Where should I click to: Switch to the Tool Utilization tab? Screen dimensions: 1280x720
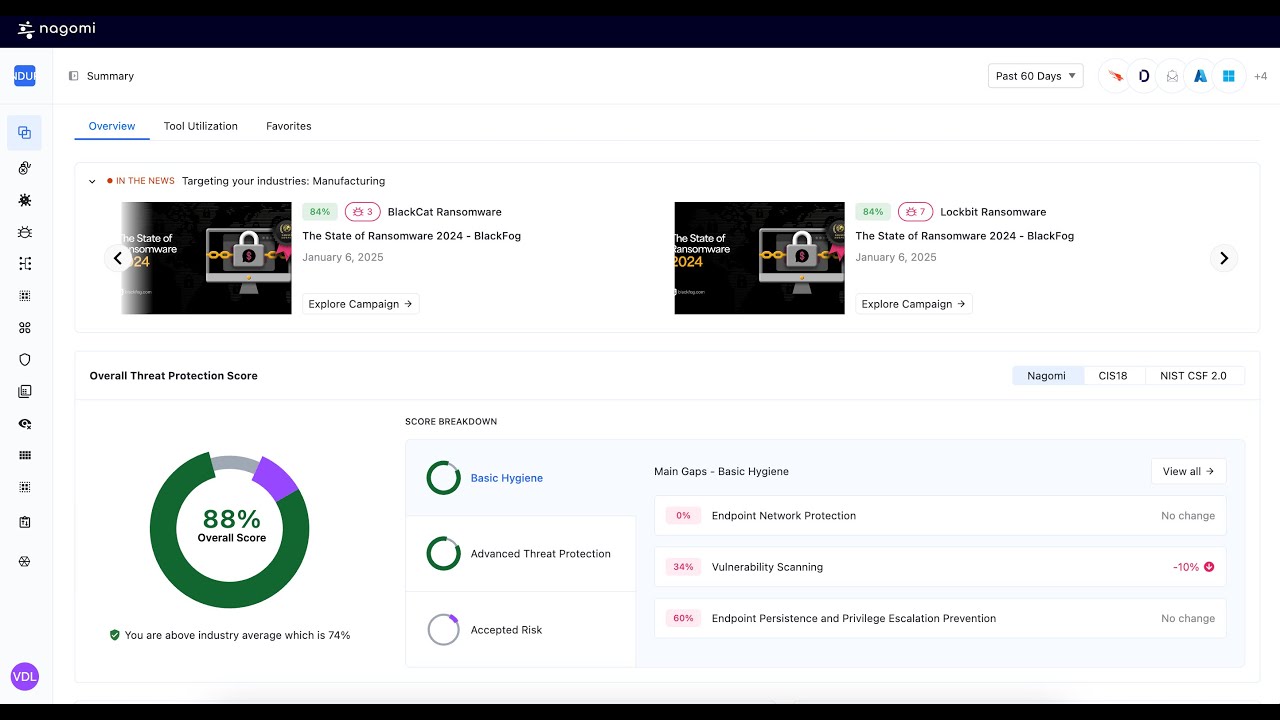pos(201,126)
